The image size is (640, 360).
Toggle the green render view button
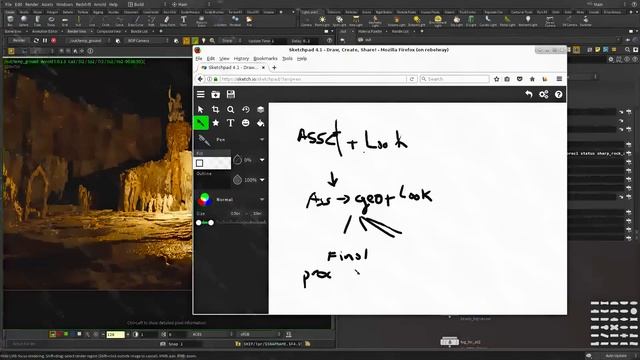coord(195,40)
